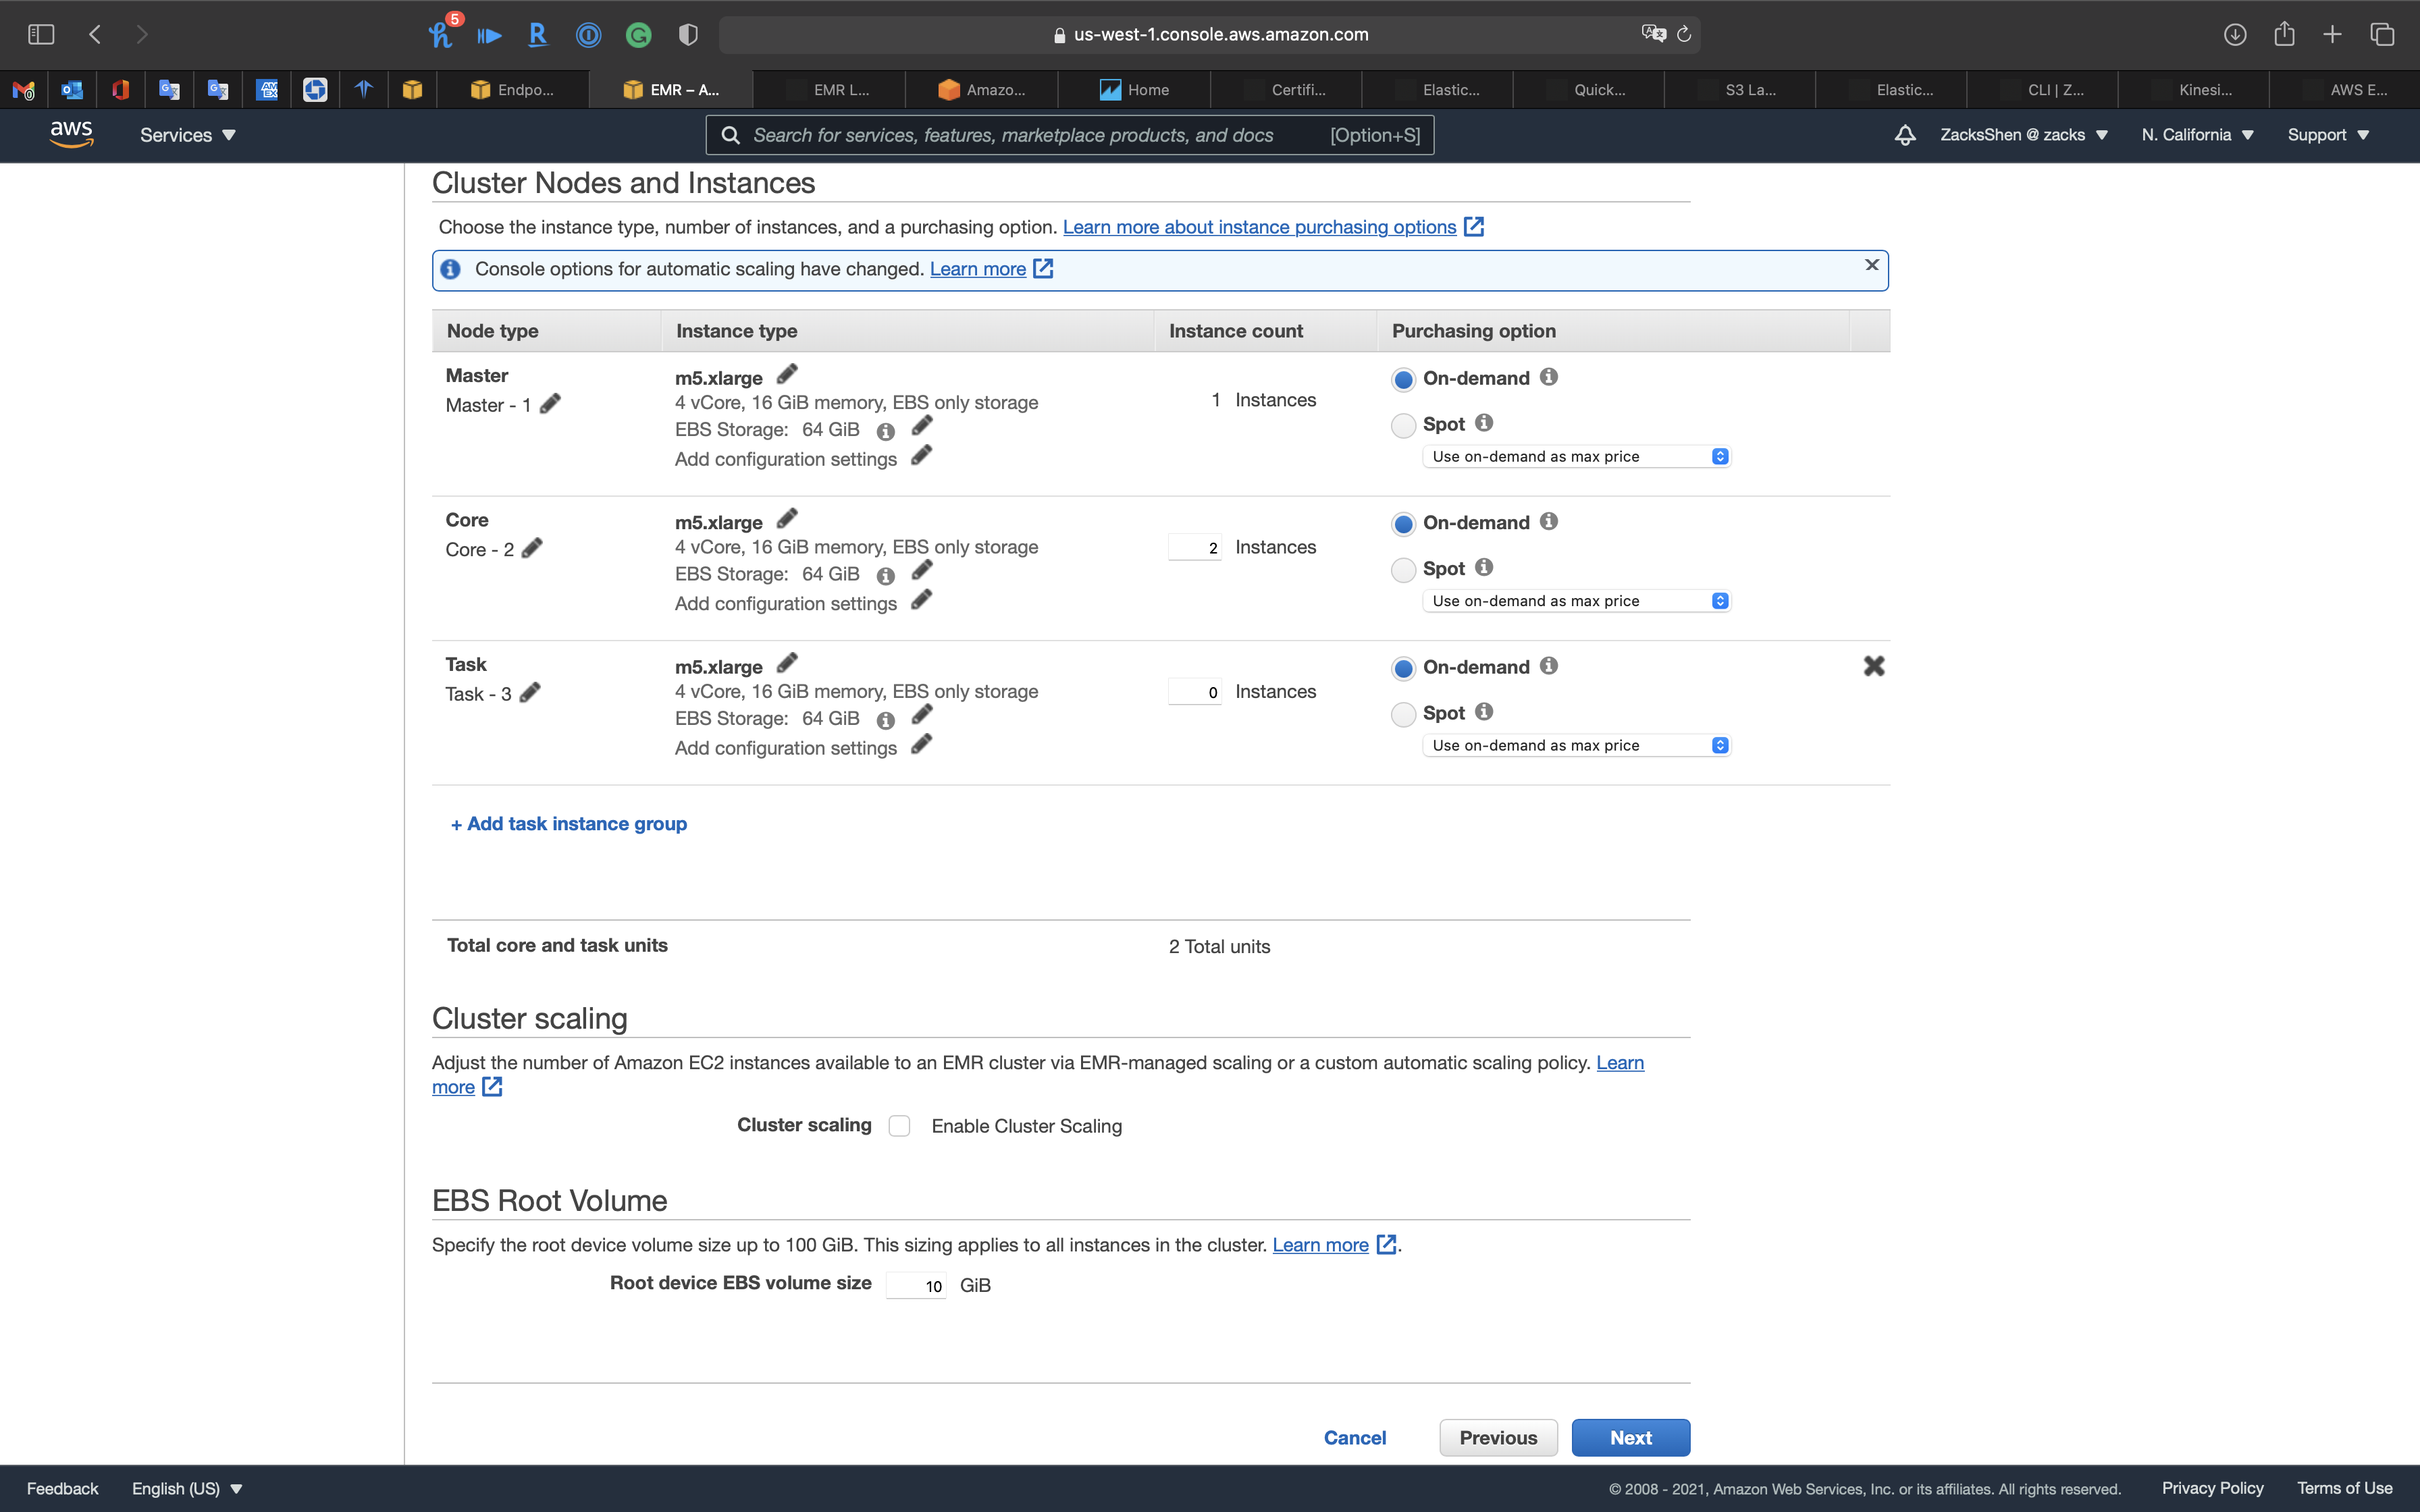Click info icon next to Task EBS Storage
The height and width of the screenshot is (1512, 2420).
click(x=885, y=720)
